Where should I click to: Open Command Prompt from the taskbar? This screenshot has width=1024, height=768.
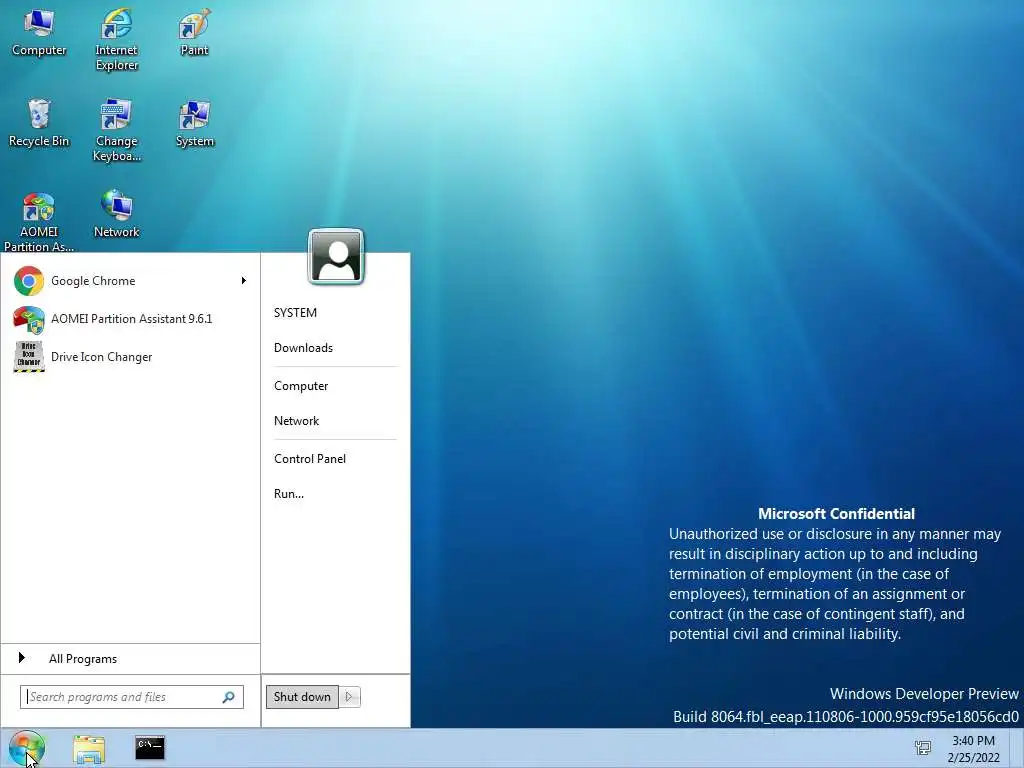click(150, 748)
